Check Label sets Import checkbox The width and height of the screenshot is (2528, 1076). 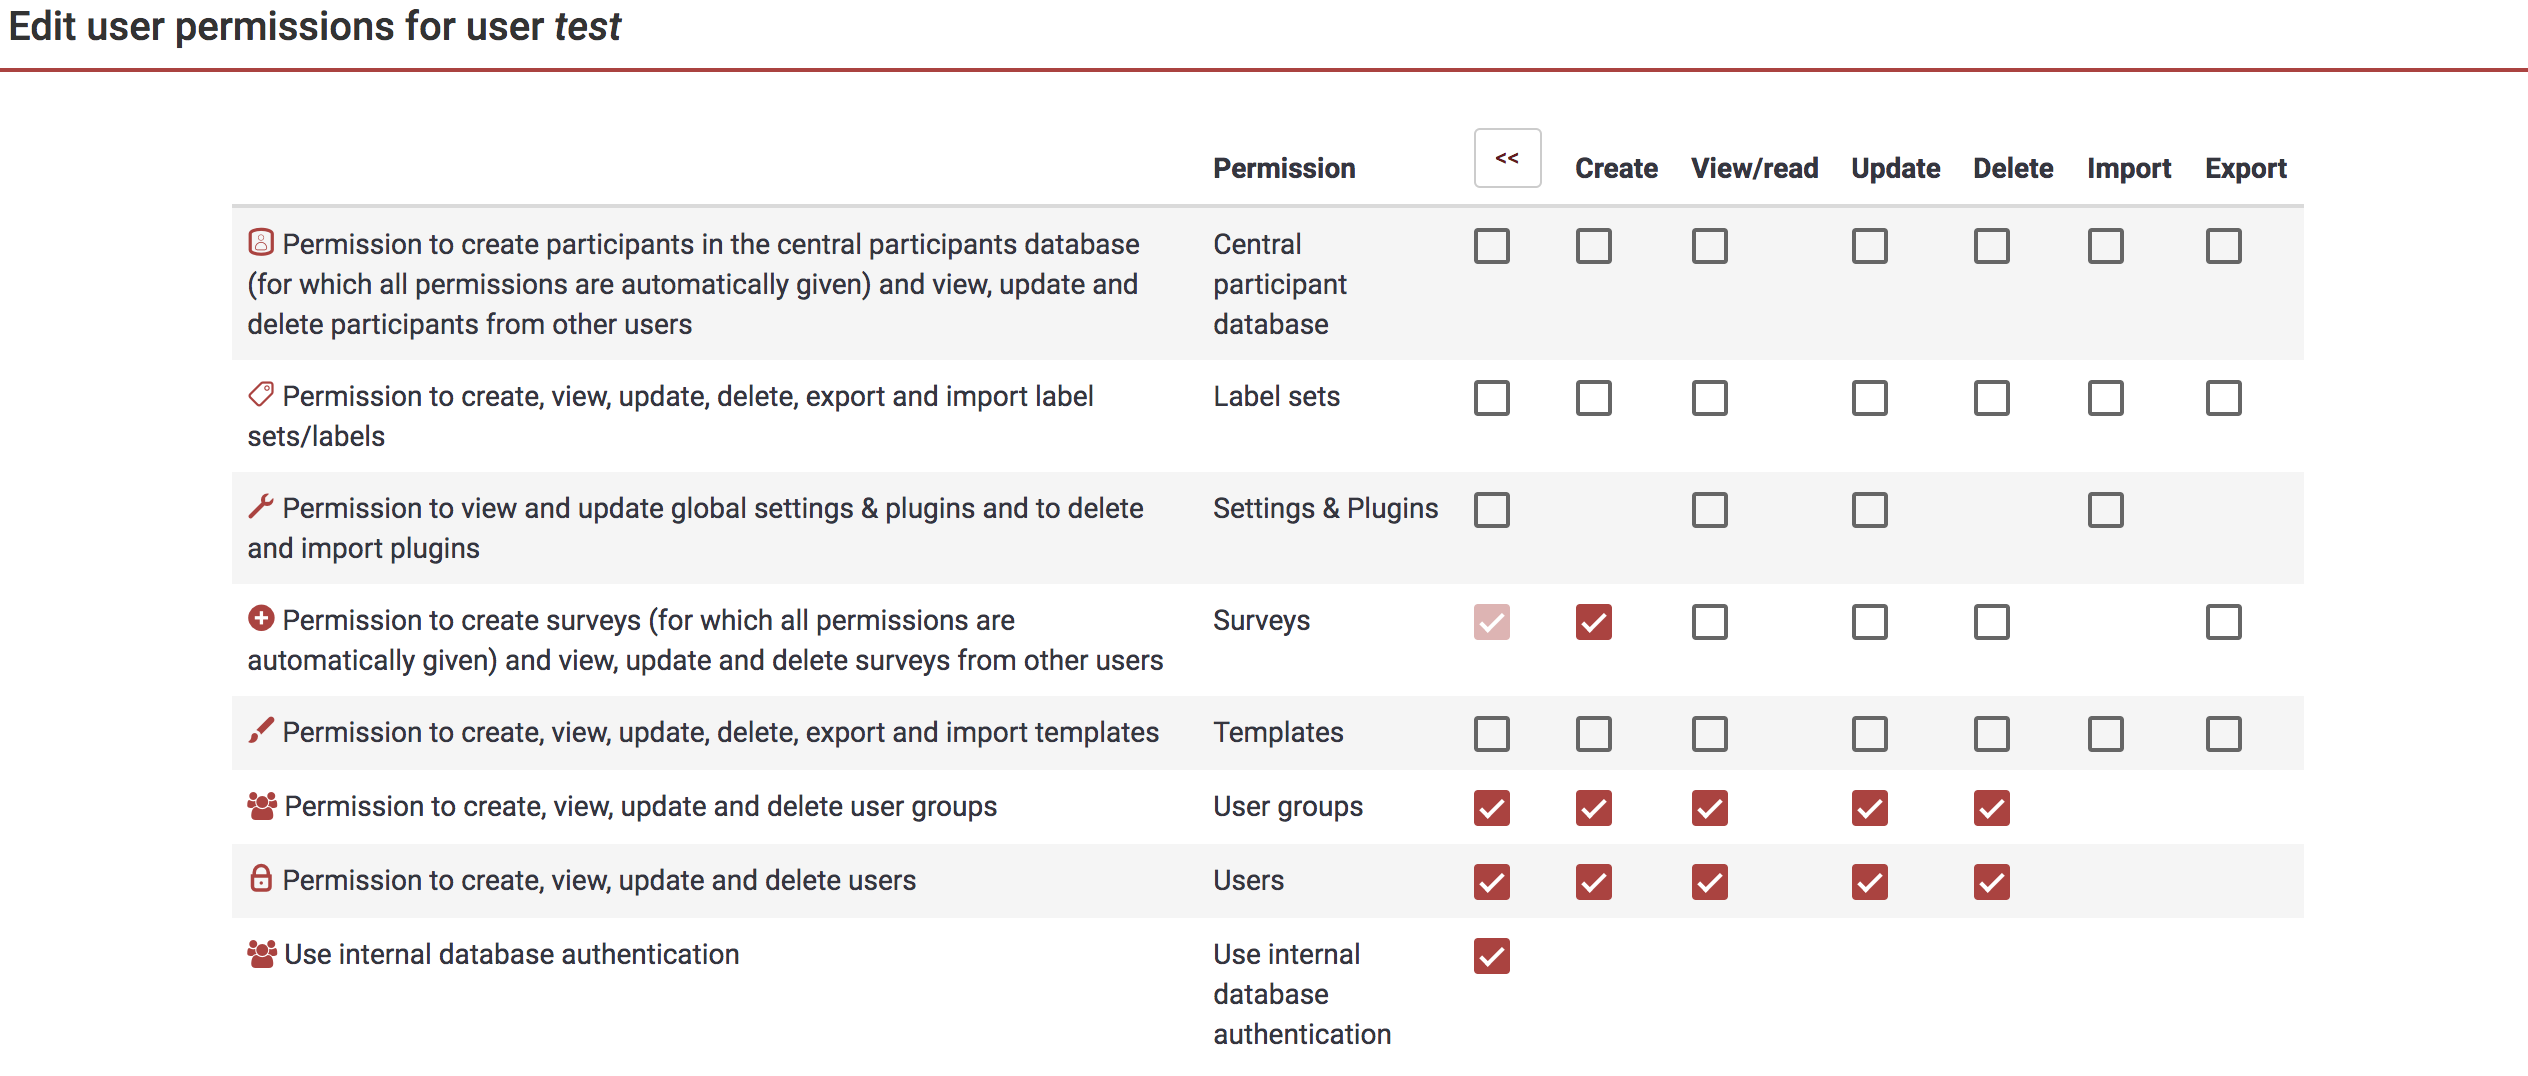pos(2105,398)
